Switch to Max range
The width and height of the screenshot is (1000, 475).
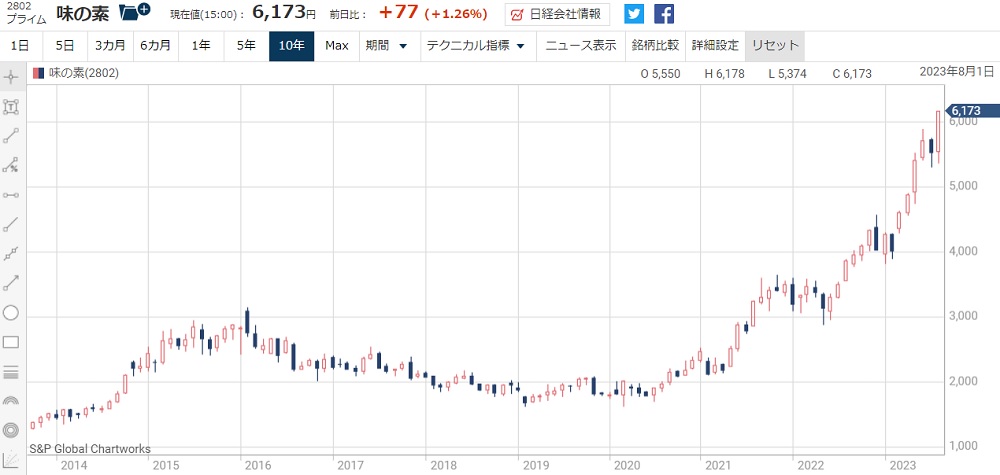pos(337,46)
